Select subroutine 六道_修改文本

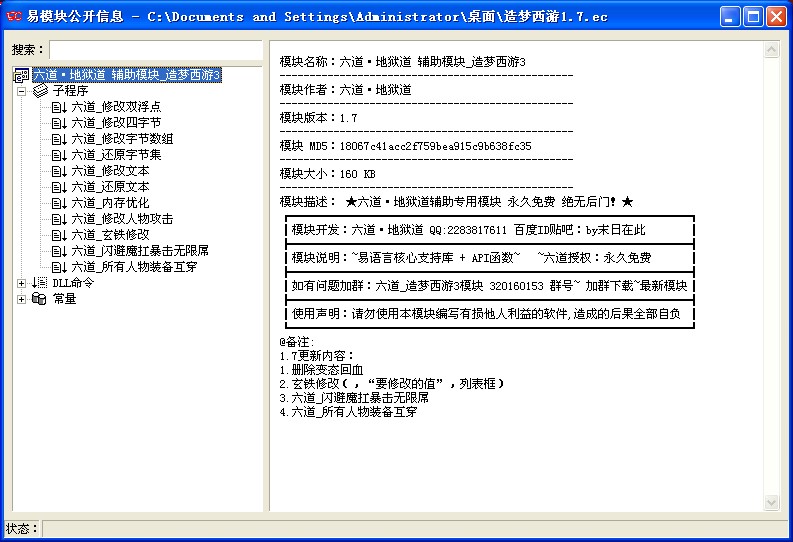[x=110, y=171]
